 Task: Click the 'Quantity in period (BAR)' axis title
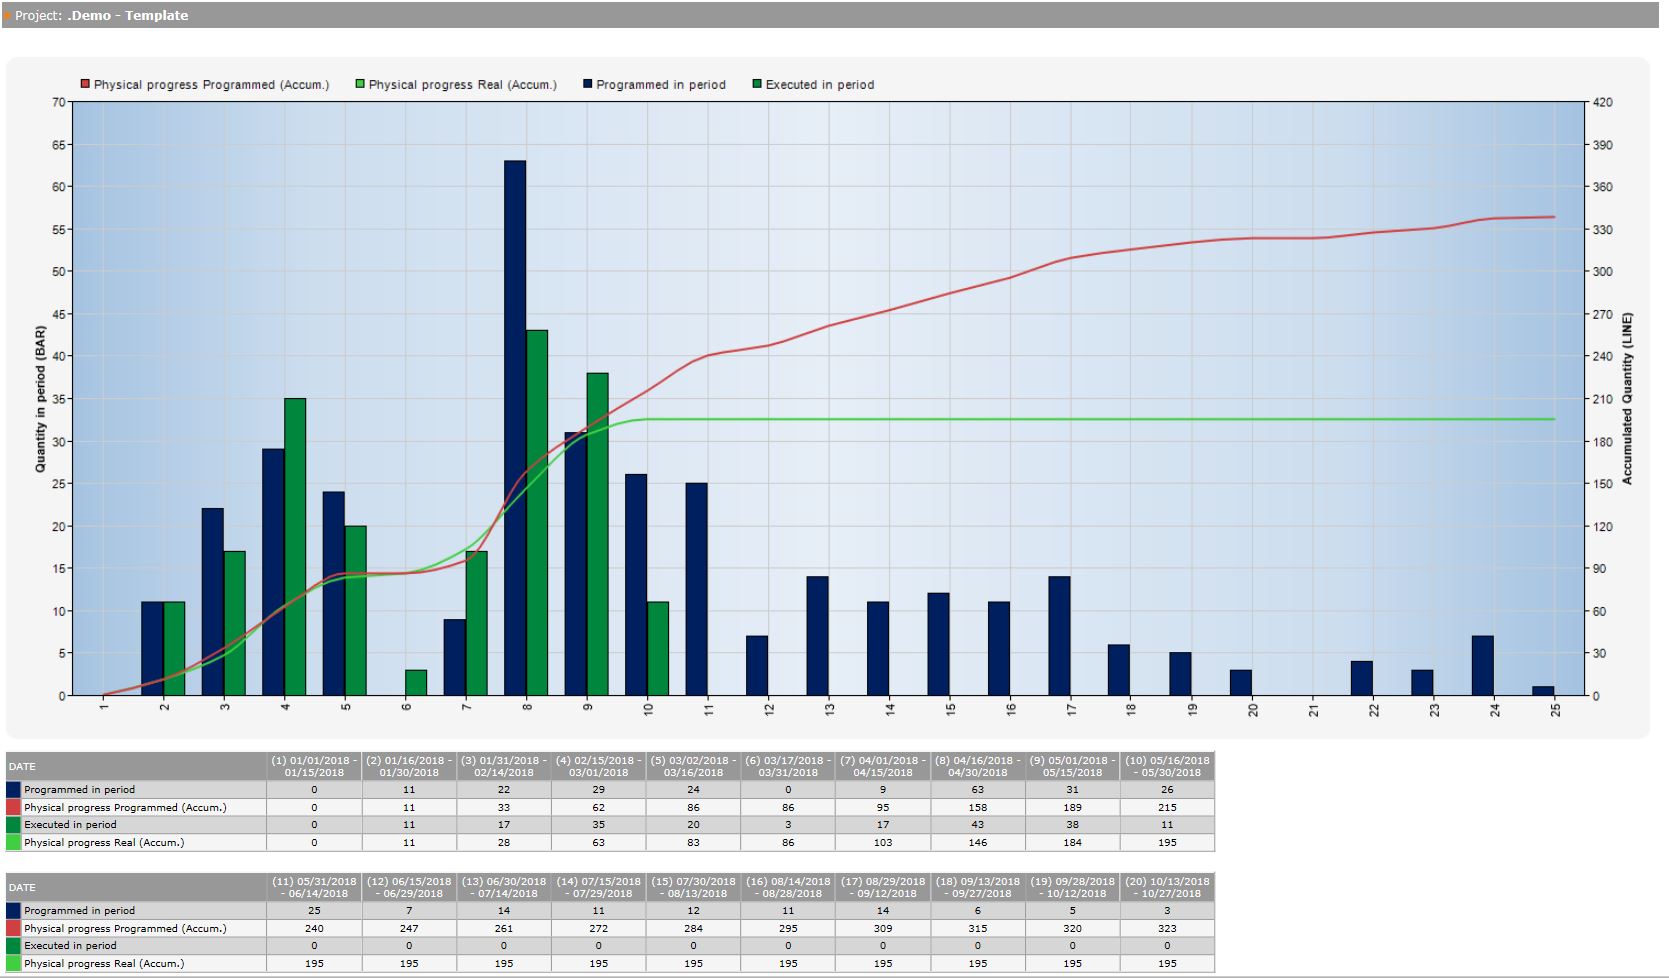pos(41,399)
